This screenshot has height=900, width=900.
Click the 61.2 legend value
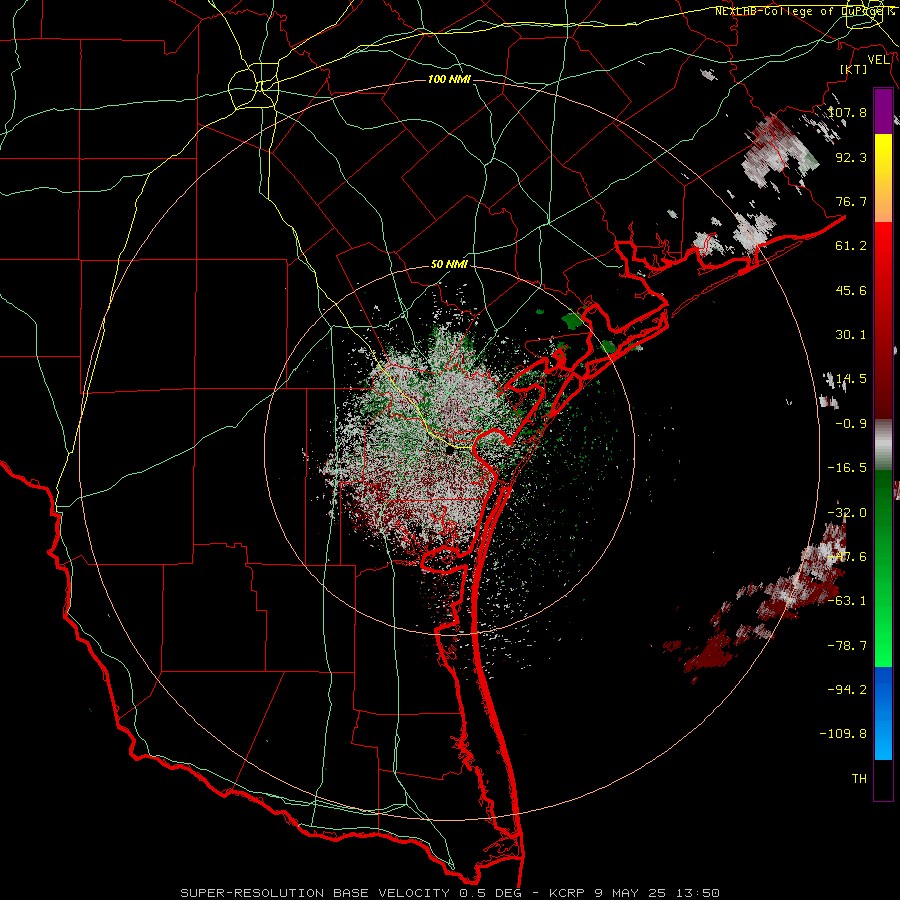click(x=851, y=246)
